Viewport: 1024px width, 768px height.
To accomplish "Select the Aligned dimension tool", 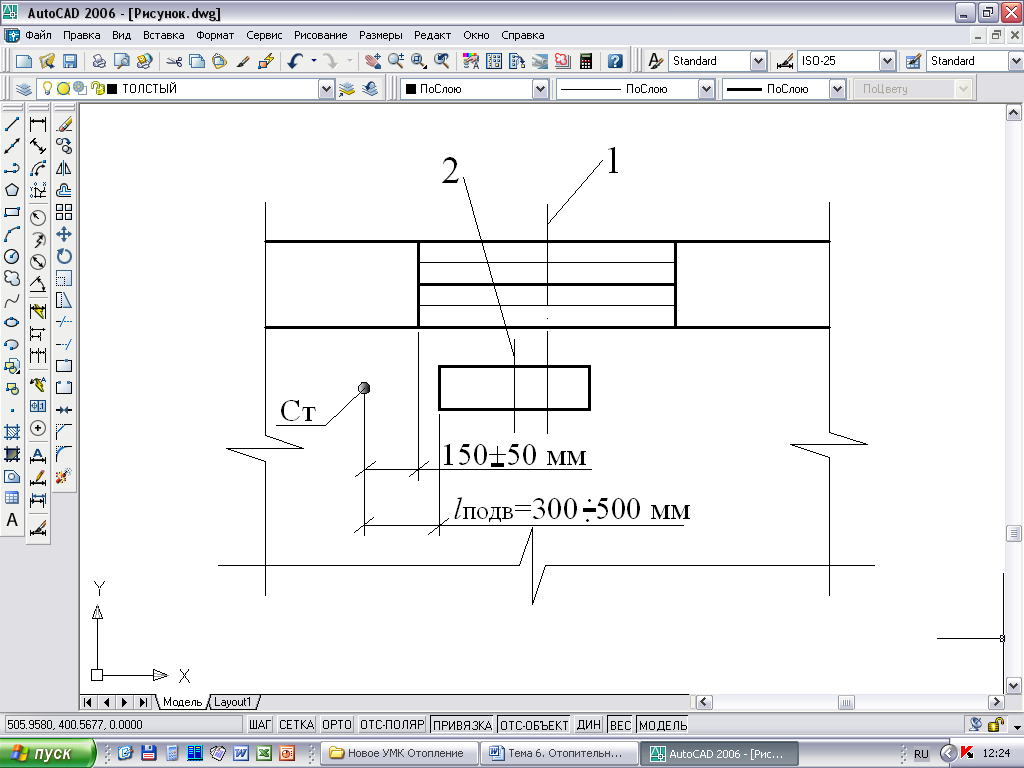I will [x=38, y=146].
